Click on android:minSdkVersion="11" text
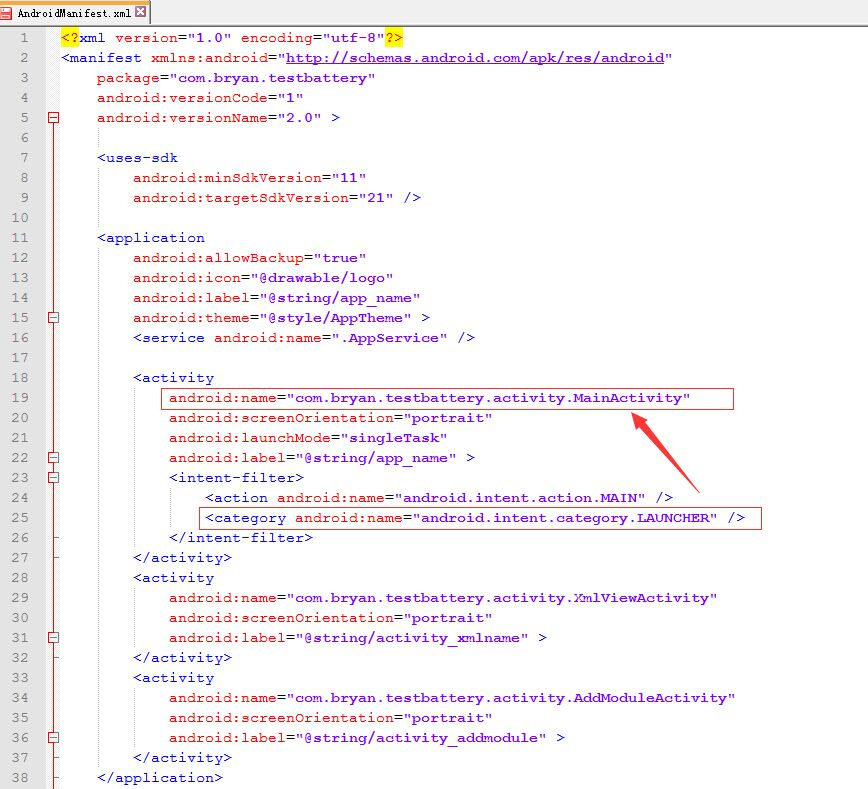Screen dimensions: 868x789 tap(249, 178)
